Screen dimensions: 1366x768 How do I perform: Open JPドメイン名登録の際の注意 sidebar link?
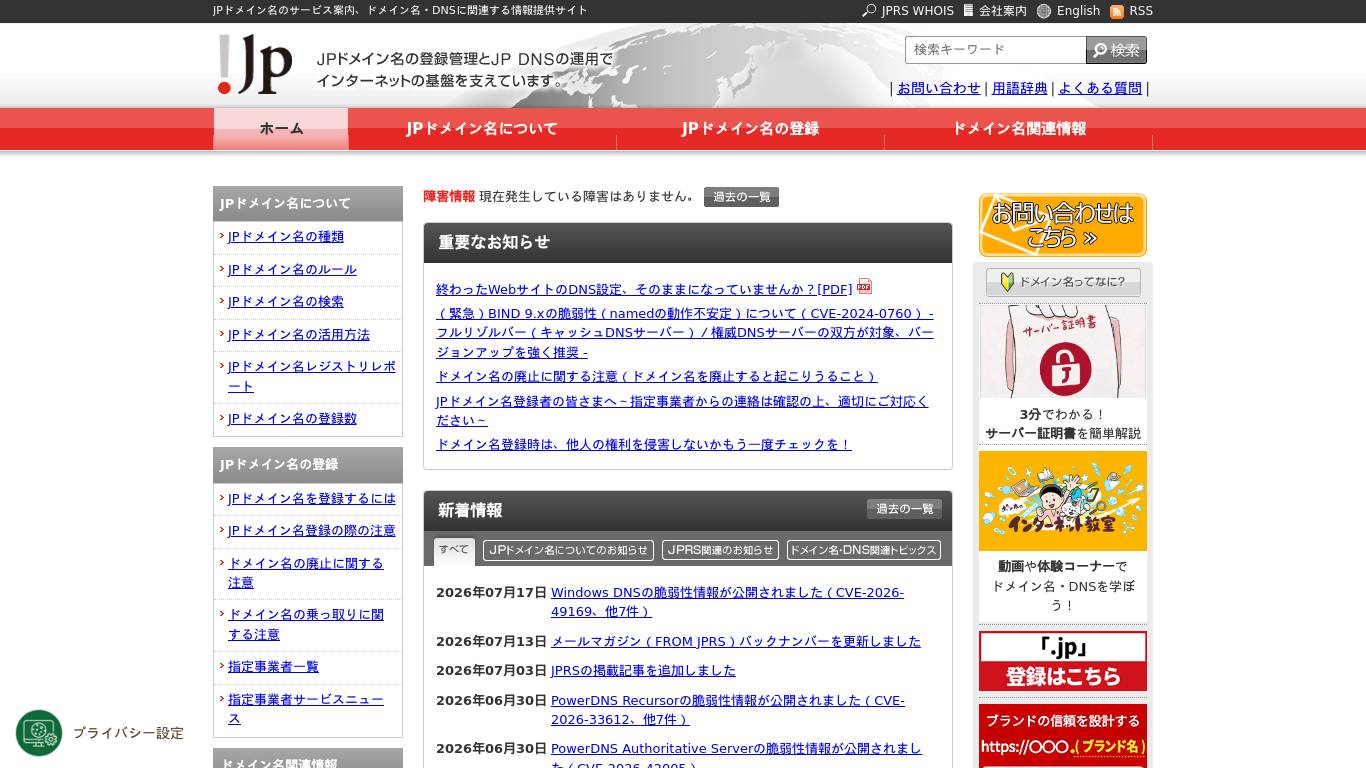coord(312,531)
